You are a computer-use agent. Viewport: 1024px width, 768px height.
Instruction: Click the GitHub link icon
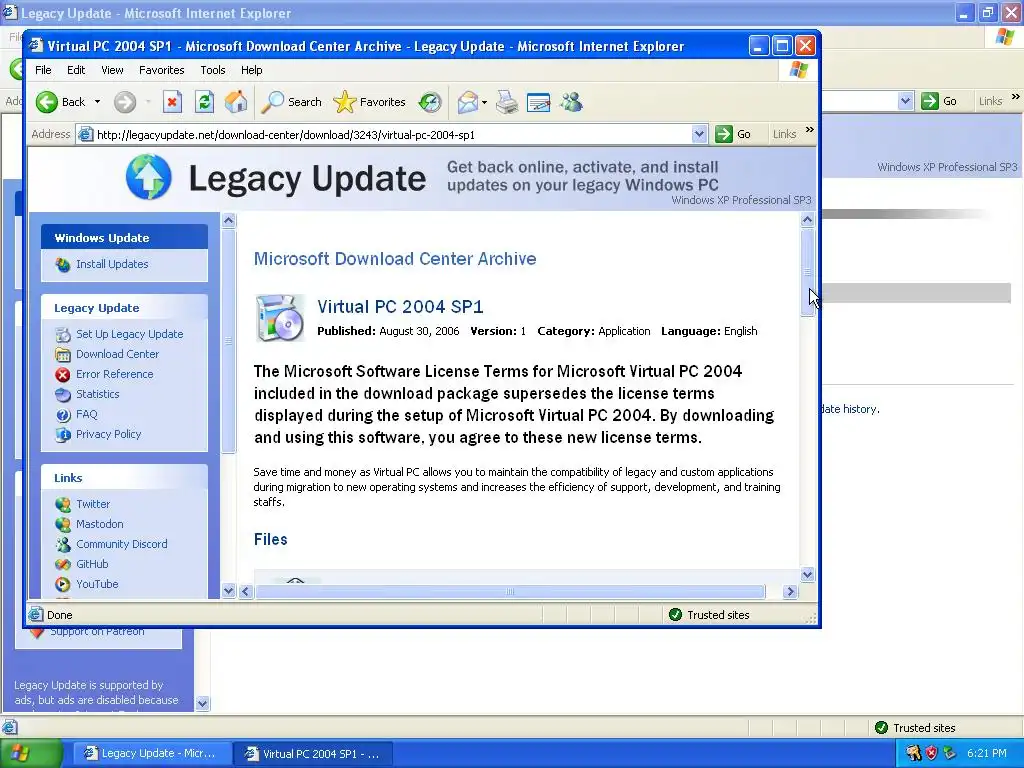[x=63, y=564]
